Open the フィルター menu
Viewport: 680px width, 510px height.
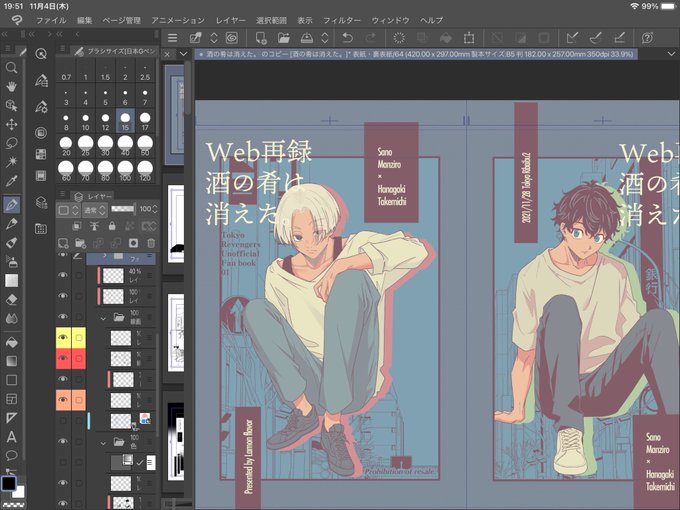[342, 20]
